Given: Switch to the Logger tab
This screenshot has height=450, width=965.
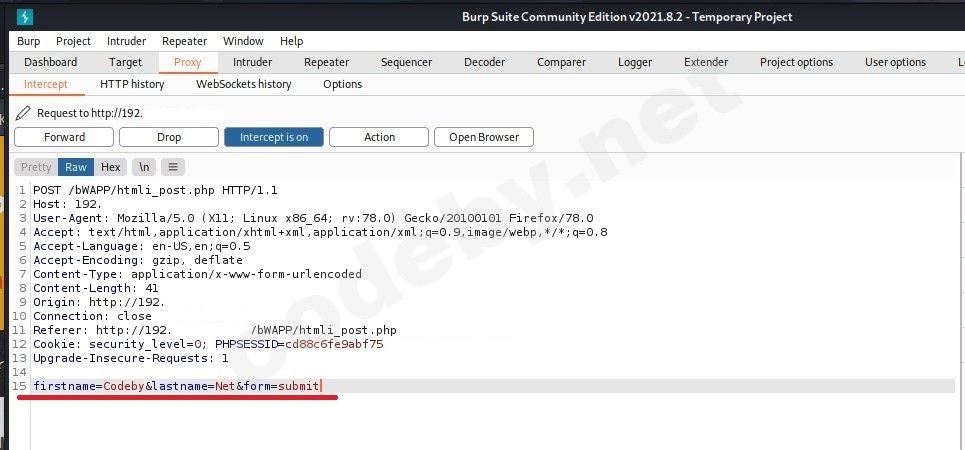Looking at the screenshot, I should point(635,62).
